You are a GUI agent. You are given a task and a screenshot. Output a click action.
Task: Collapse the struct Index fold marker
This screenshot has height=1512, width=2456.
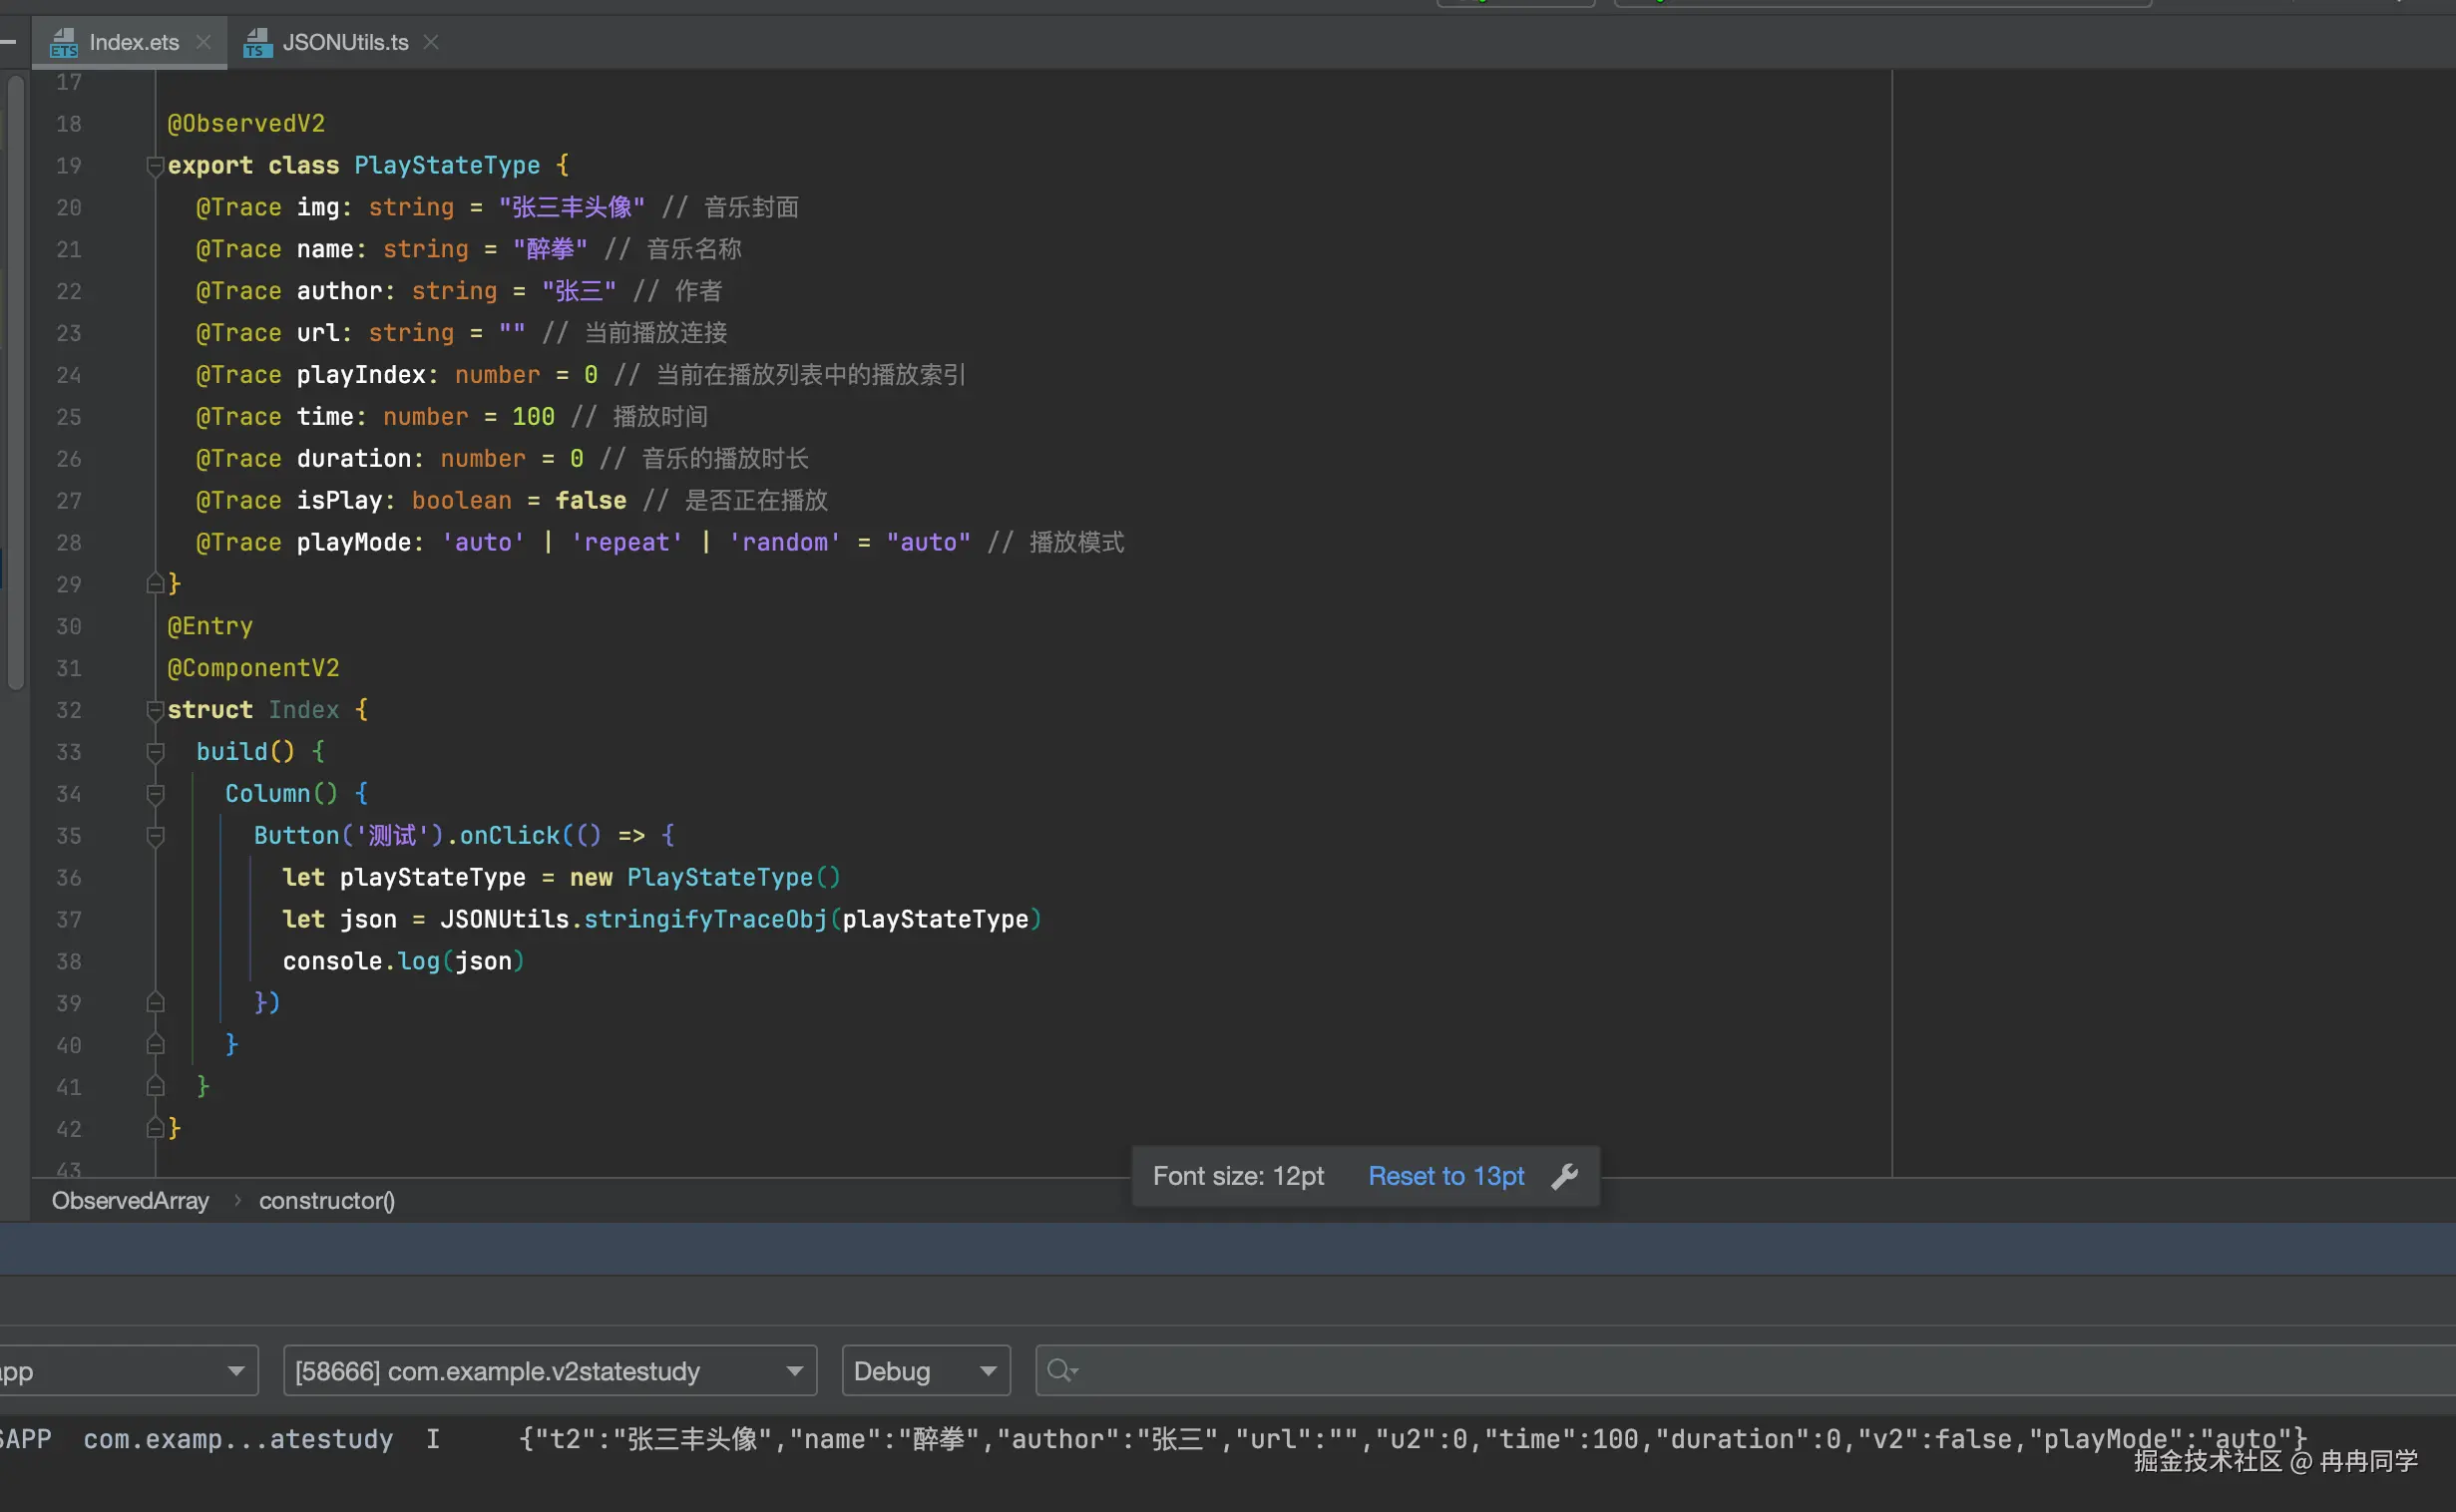pos(155,710)
